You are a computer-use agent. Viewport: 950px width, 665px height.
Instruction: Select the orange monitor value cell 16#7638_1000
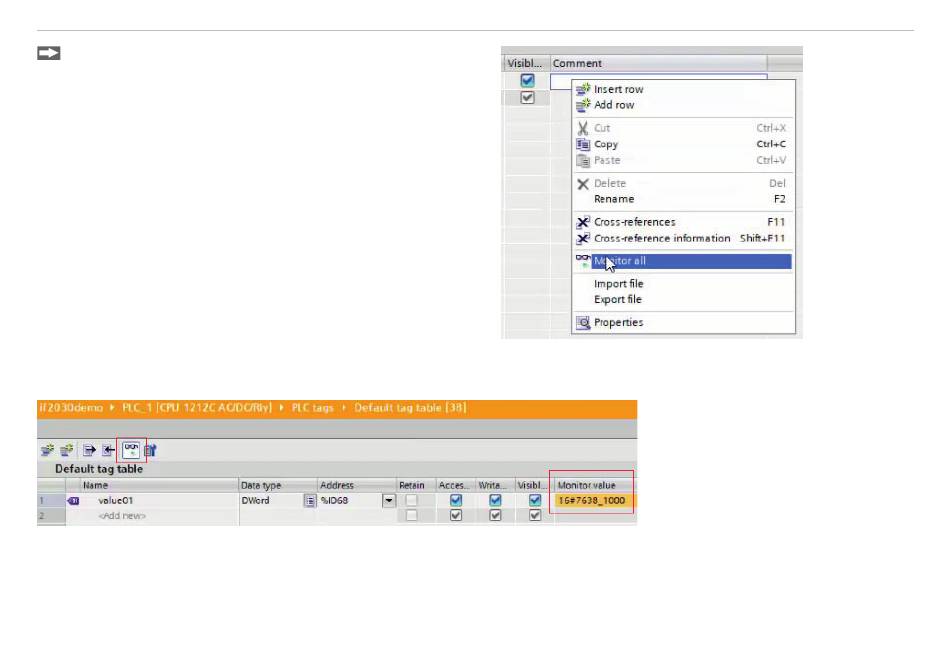coord(594,500)
